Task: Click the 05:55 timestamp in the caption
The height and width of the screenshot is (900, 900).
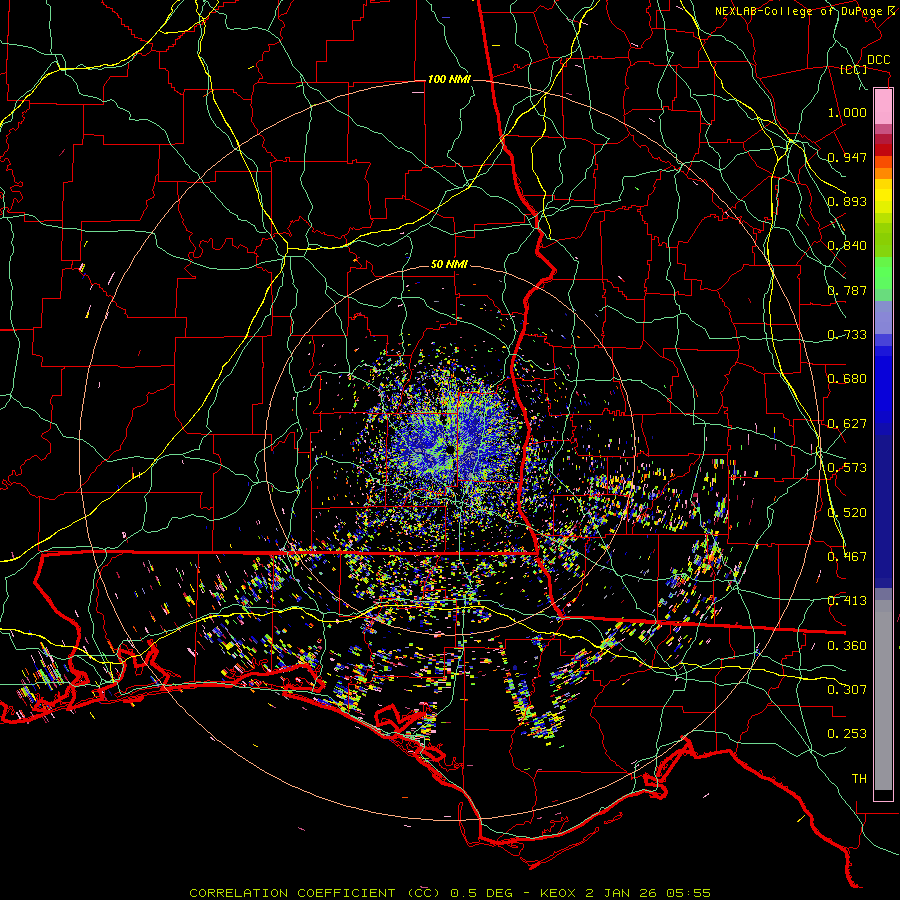Action: coord(688,893)
